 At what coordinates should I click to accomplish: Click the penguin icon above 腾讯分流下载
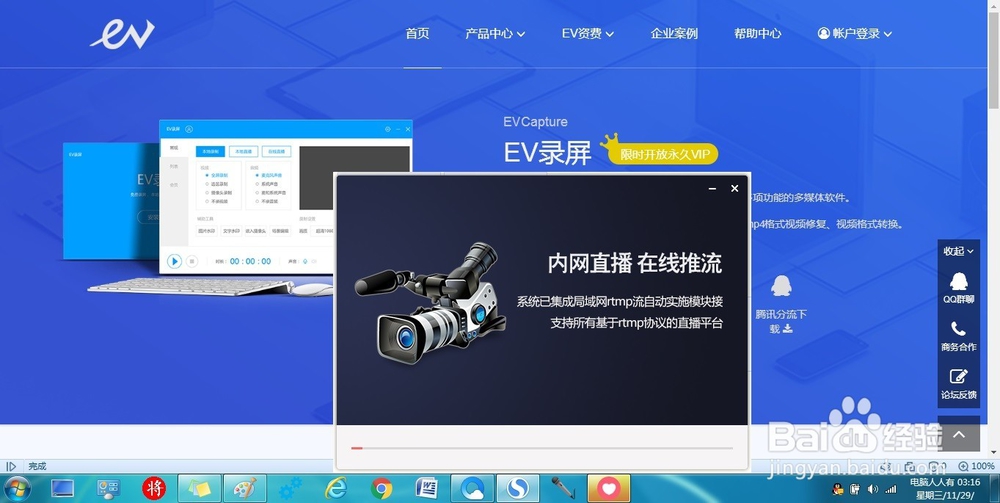(x=781, y=286)
